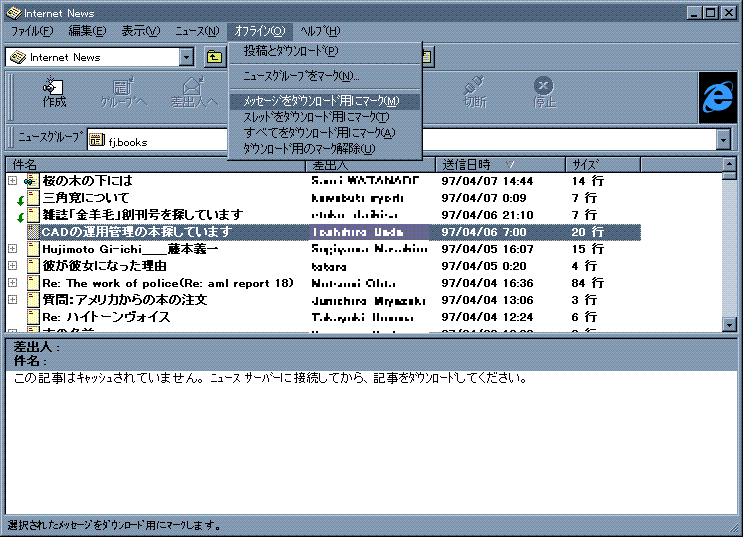Close the オフライン(O) menu
743x537 pixels.
point(260,31)
